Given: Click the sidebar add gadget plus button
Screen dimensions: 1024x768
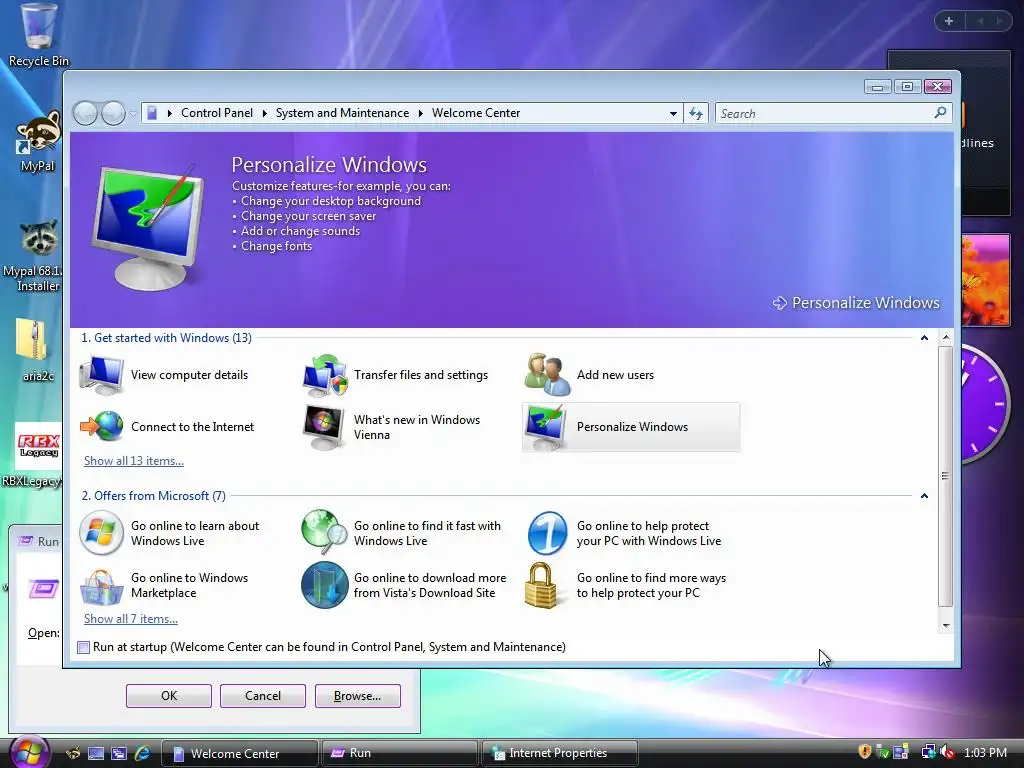Looking at the screenshot, I should pos(949,21).
